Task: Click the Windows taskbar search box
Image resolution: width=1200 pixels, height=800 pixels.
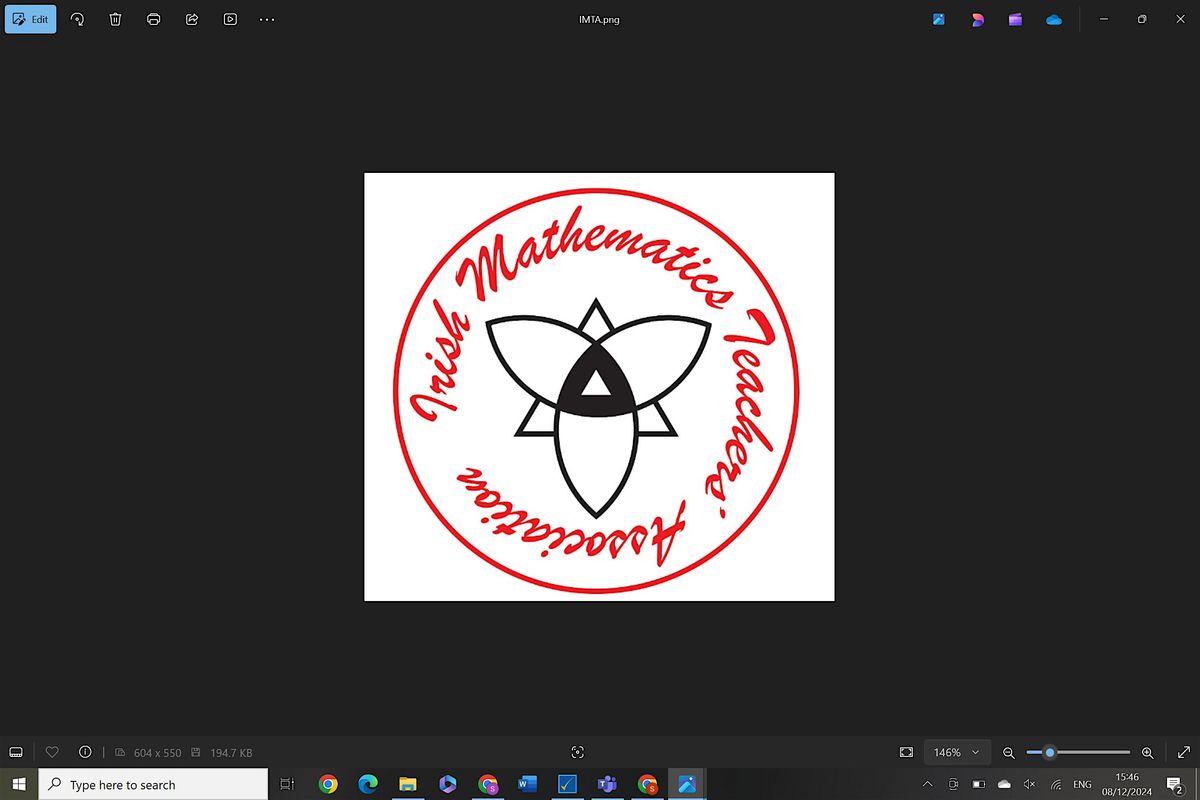Action: [153, 785]
